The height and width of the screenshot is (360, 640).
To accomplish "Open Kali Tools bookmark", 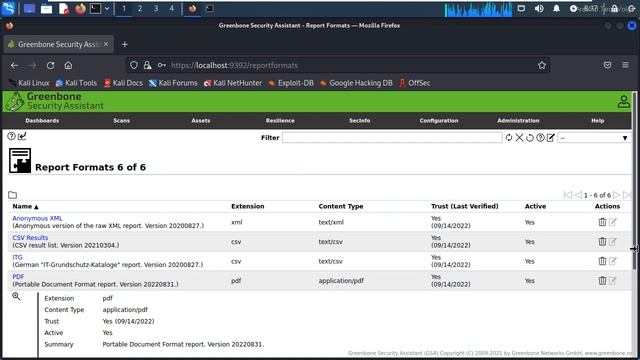I will tap(76, 83).
